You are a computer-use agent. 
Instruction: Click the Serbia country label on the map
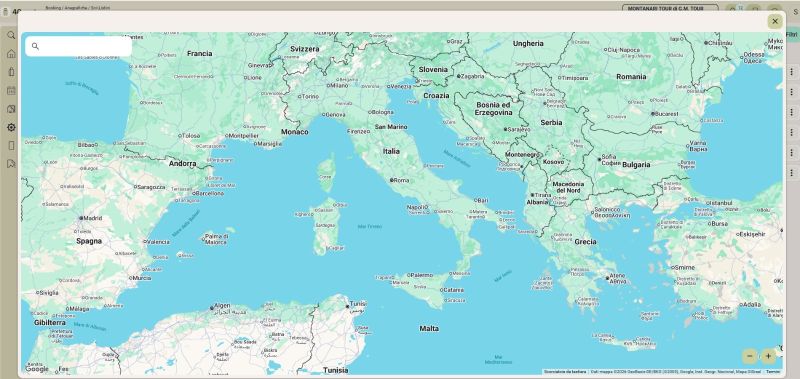click(x=551, y=122)
